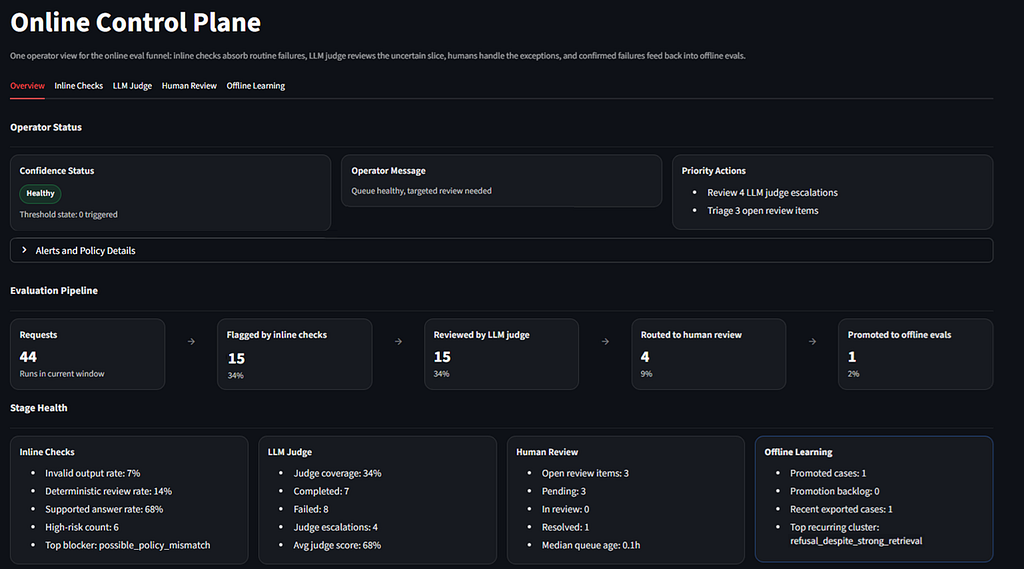Click the Flagged by inline checks card
This screenshot has width=1024, height=569.
(295, 354)
